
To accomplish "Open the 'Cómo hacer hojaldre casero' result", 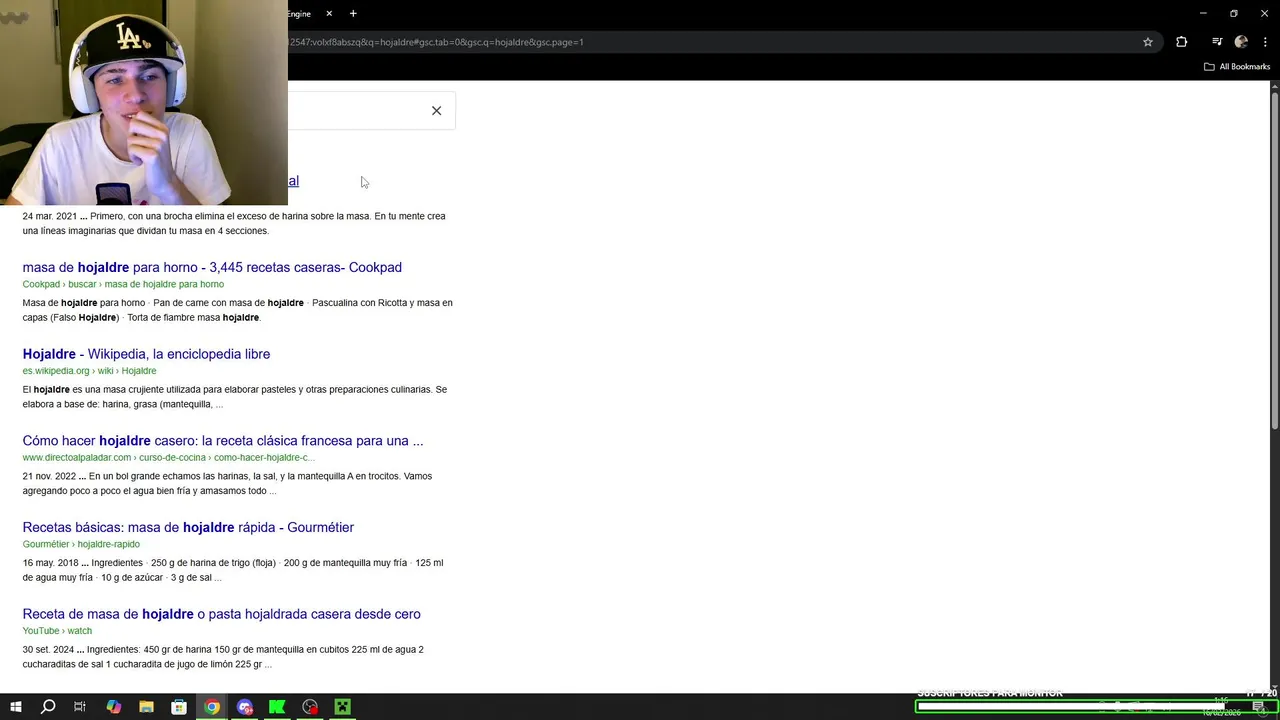I will pyautogui.click(x=223, y=441).
